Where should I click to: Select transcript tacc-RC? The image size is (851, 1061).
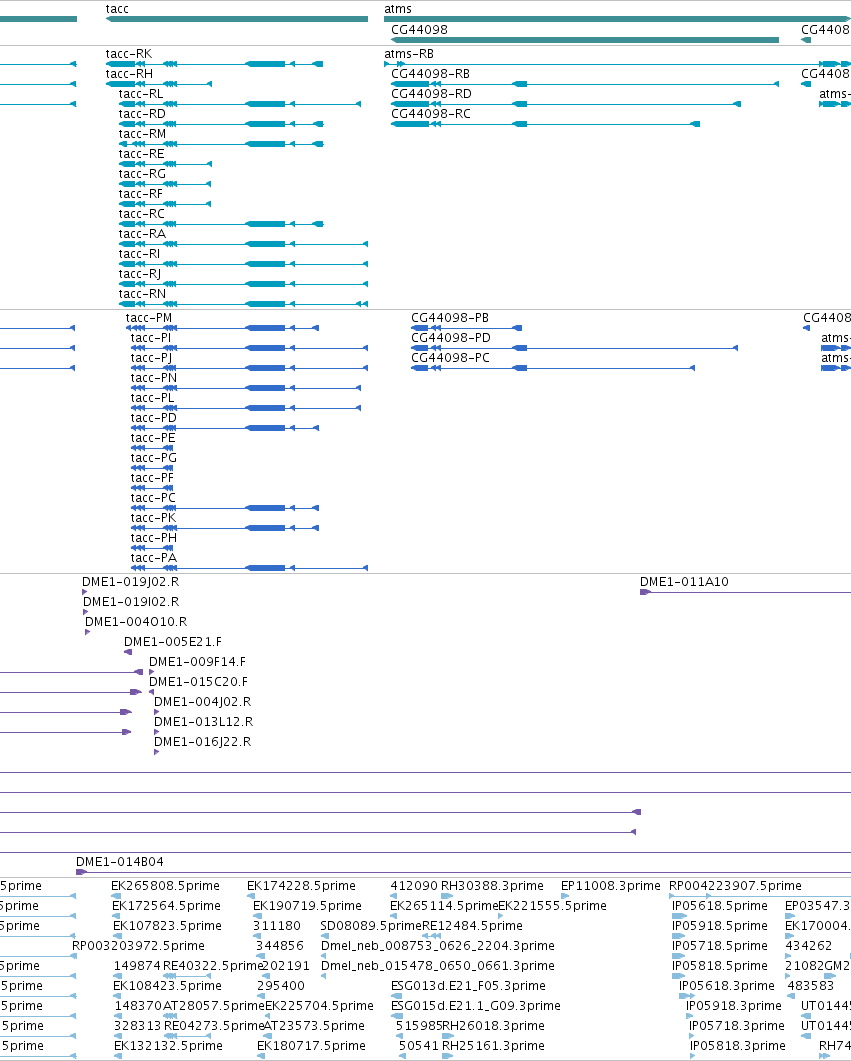coord(141,214)
